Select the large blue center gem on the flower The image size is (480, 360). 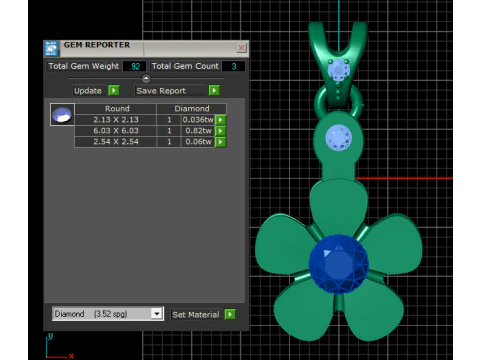coord(339,264)
